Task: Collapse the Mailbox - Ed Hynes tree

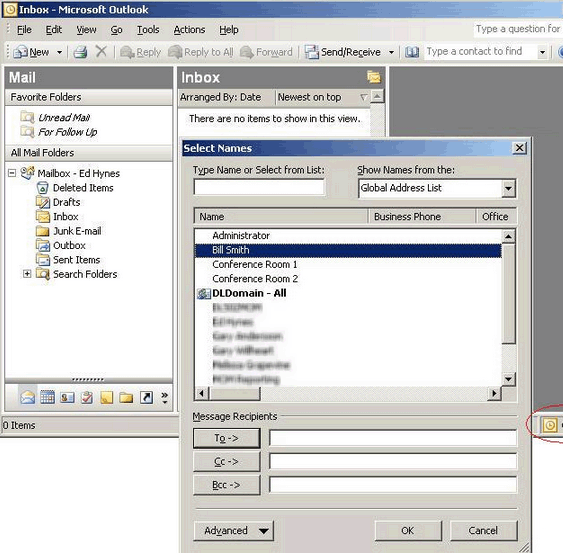Action: point(12,173)
